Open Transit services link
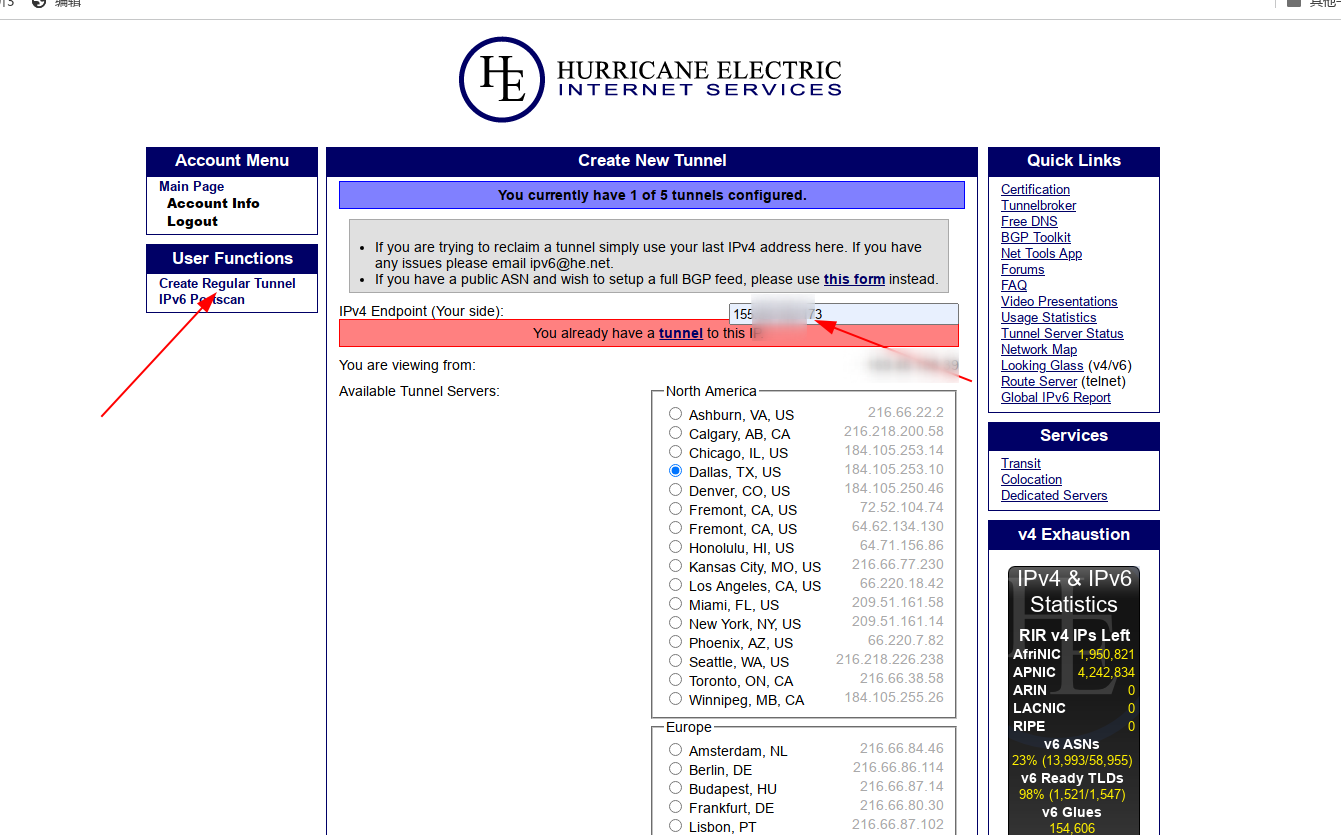Screen dimensions: 1341x835 1021,463
